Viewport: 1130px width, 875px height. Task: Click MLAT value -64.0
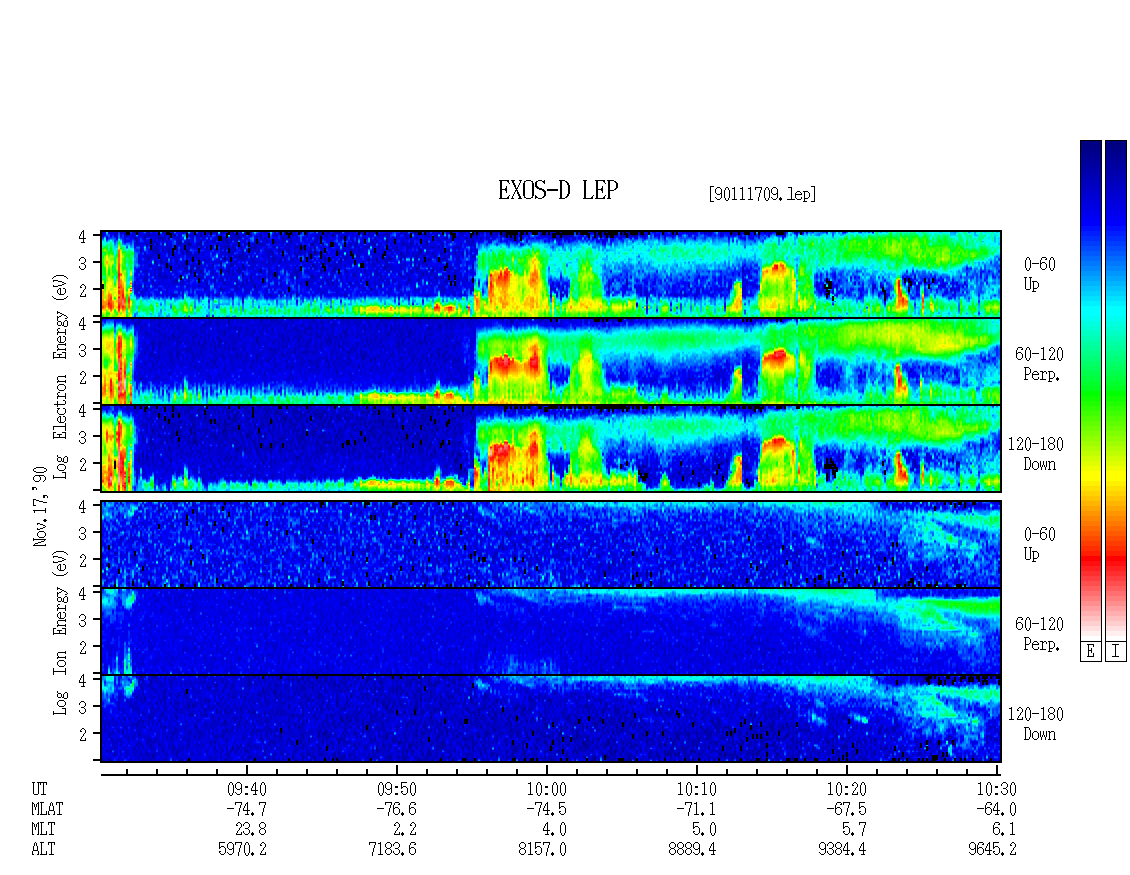point(996,809)
